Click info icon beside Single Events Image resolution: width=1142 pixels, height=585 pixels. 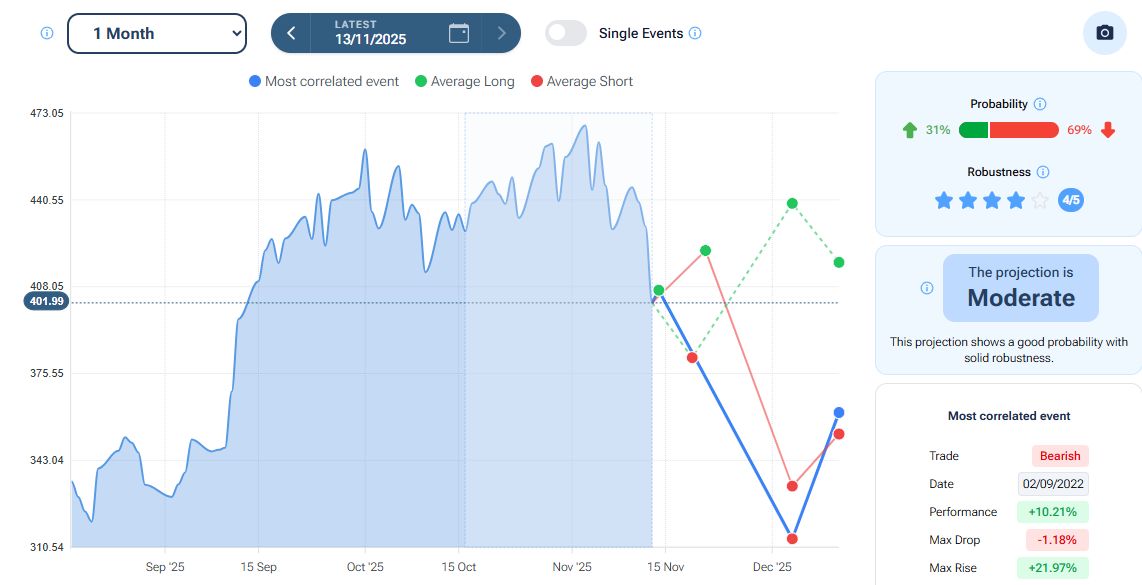pyautogui.click(x=695, y=33)
